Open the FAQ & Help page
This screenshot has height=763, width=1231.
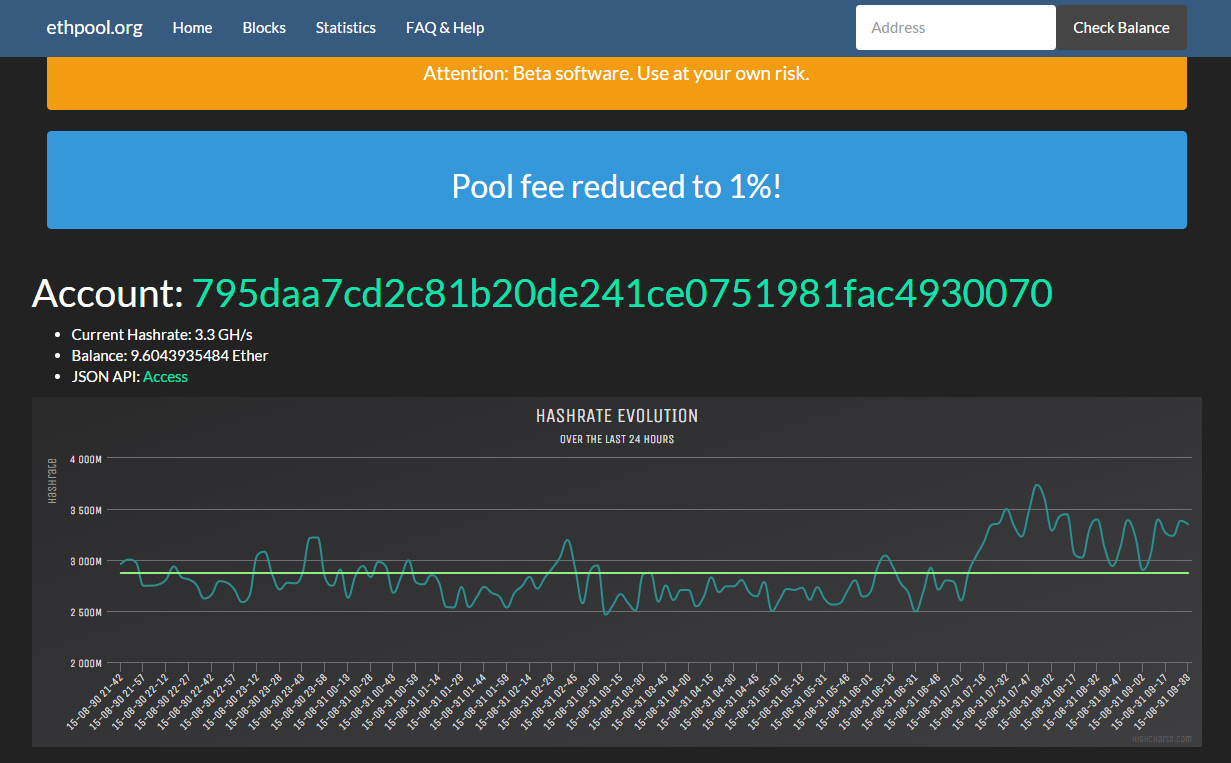(x=445, y=28)
